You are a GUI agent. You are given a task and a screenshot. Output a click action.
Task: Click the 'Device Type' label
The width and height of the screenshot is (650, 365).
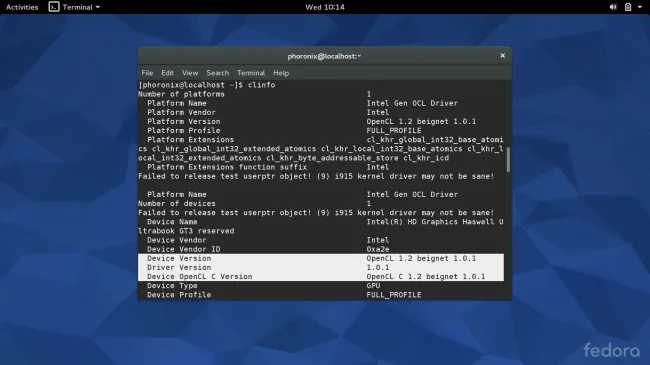172,286
